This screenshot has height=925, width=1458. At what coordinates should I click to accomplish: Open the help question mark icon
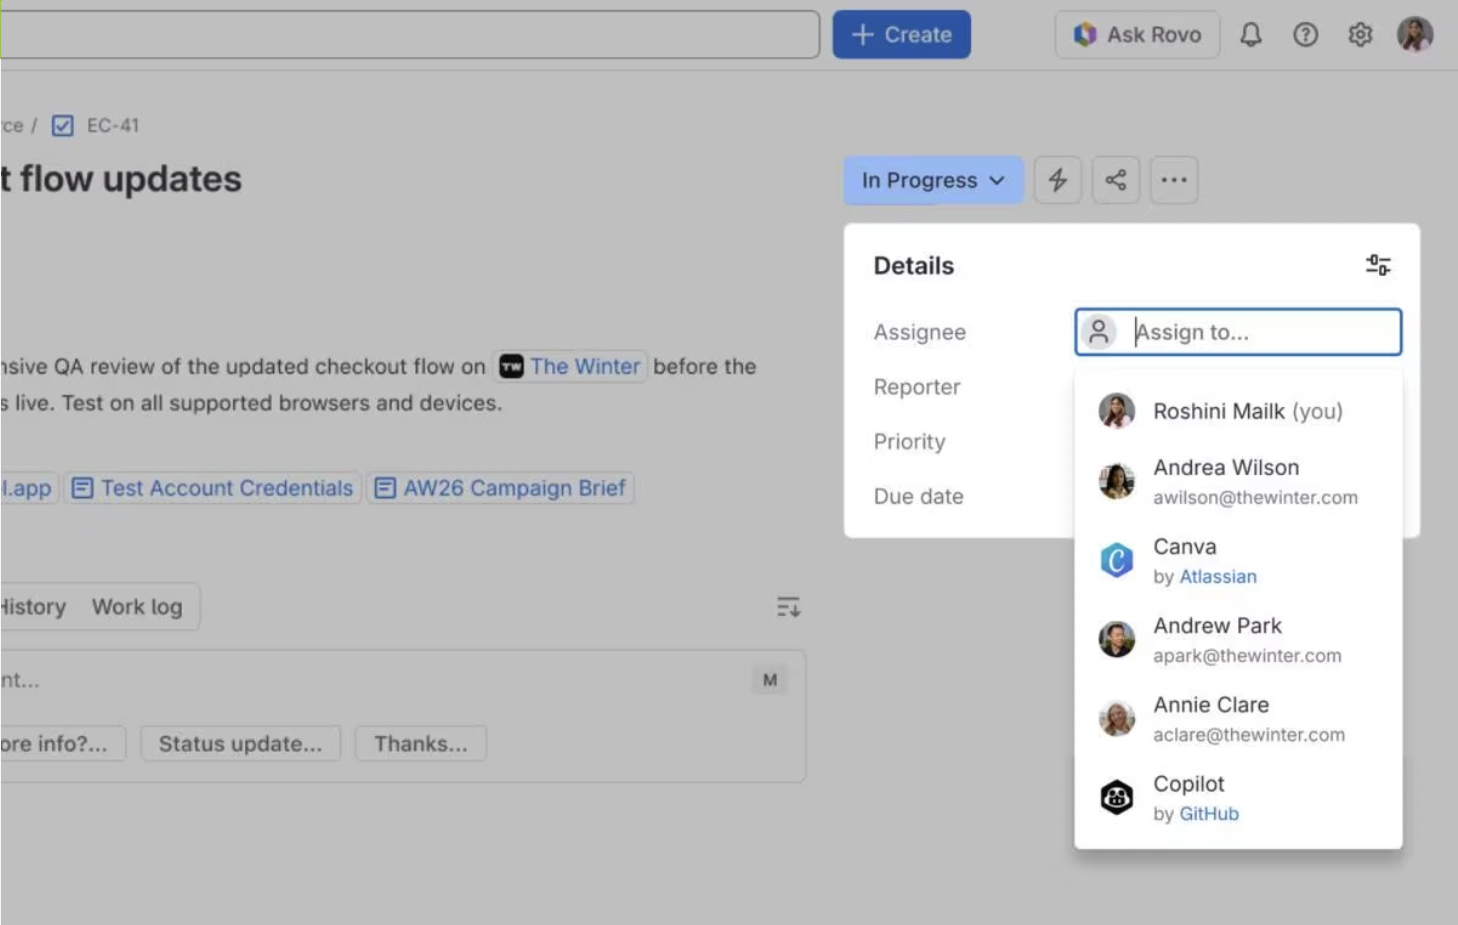pos(1305,35)
